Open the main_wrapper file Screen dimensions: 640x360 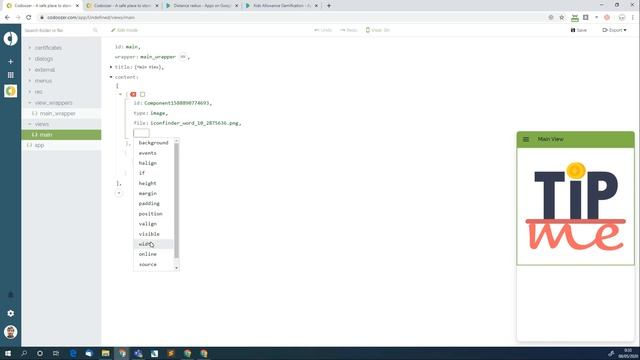pyautogui.click(x=58, y=113)
